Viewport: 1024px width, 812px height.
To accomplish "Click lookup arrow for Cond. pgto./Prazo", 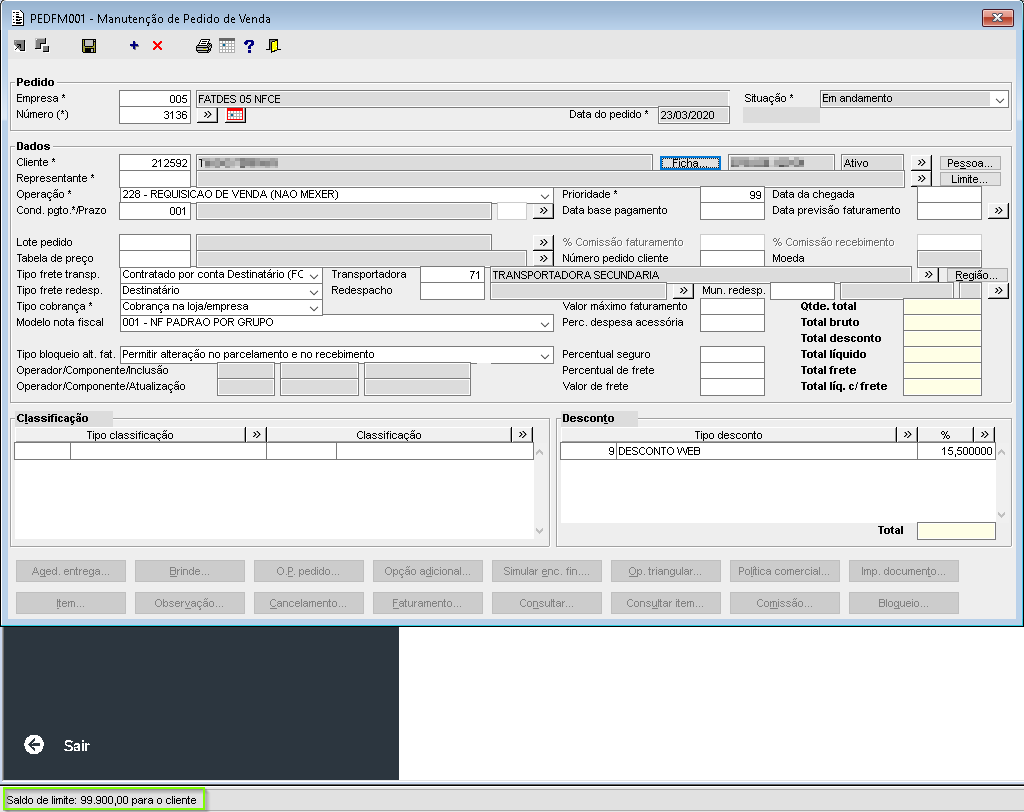I will coord(543,210).
